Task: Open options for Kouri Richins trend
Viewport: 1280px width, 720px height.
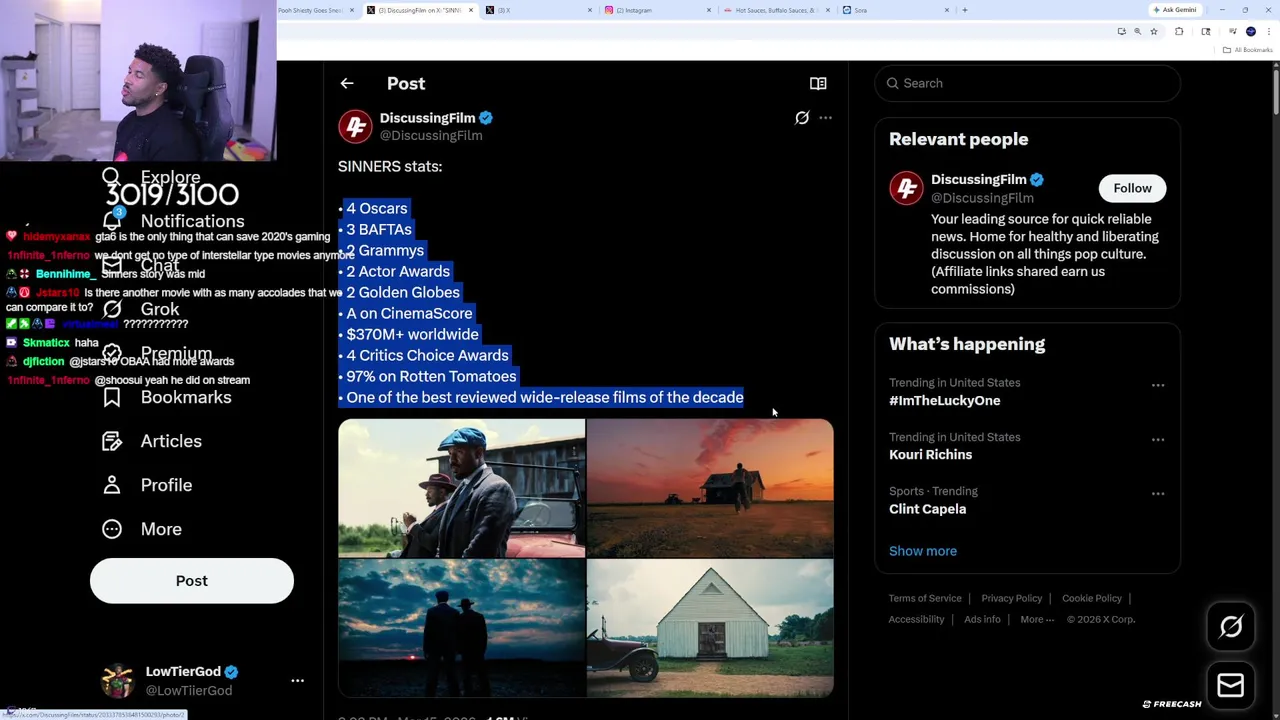Action: (1158, 439)
